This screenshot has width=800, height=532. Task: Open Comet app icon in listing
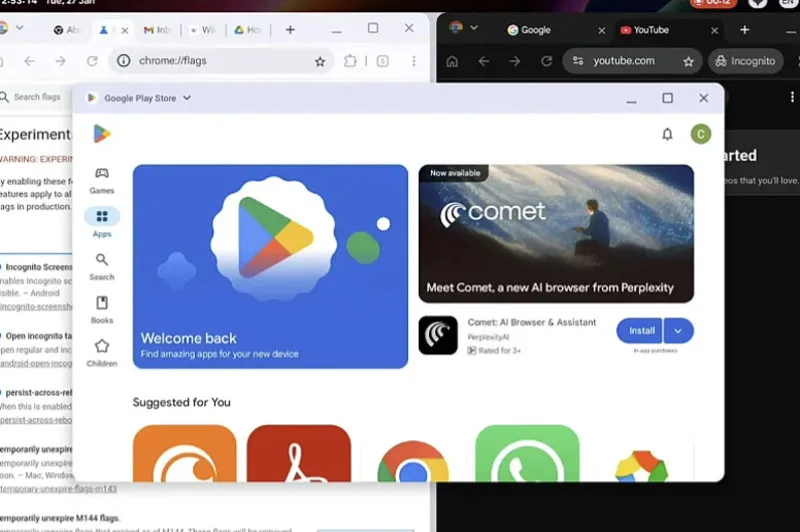(x=438, y=335)
